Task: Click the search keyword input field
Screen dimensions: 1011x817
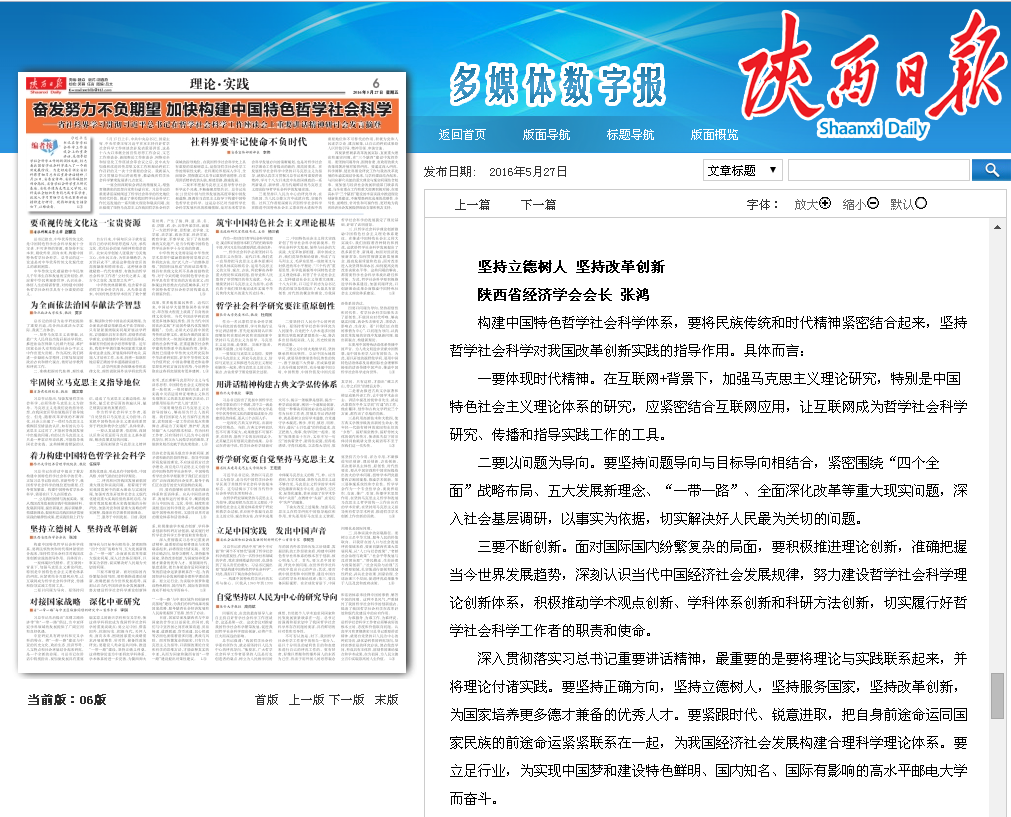Action: point(879,170)
